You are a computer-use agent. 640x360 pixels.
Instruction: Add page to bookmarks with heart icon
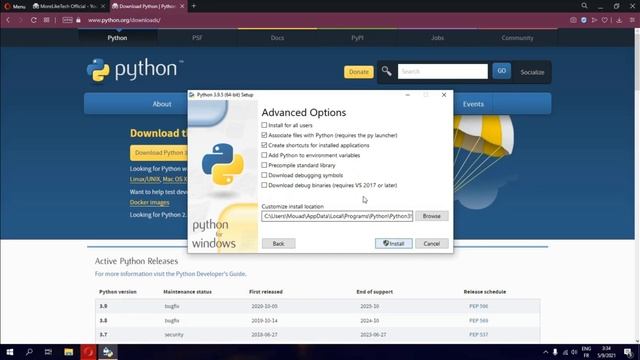(605, 20)
